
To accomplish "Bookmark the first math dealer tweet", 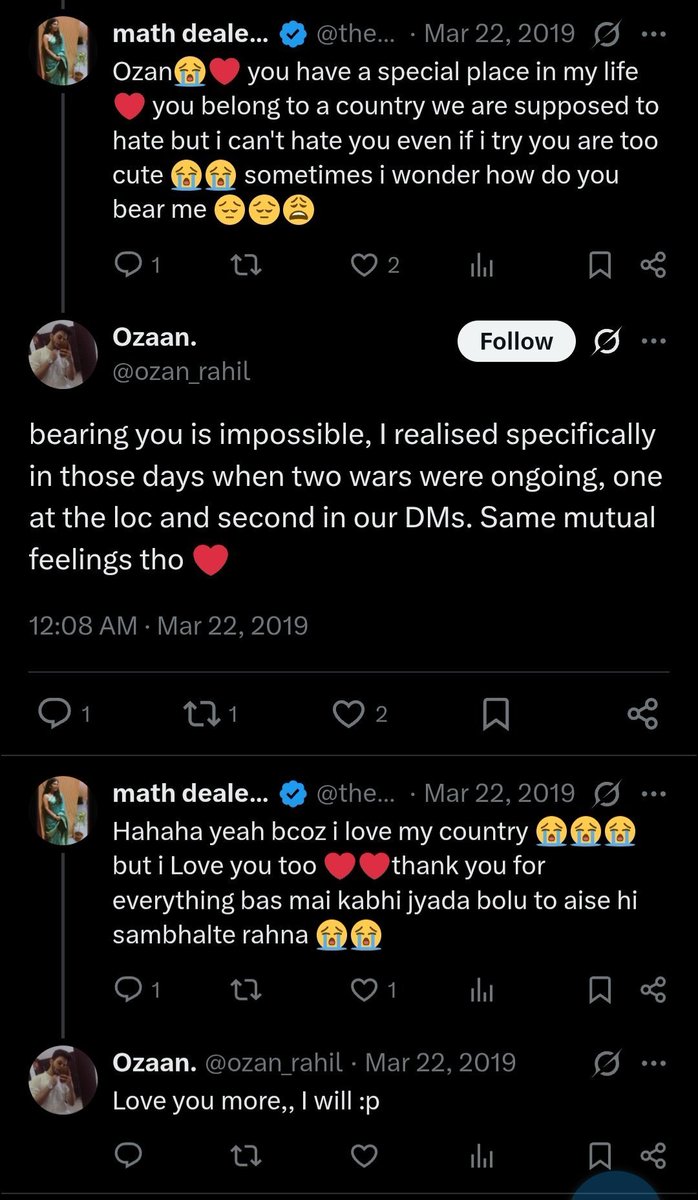I will click(x=598, y=264).
